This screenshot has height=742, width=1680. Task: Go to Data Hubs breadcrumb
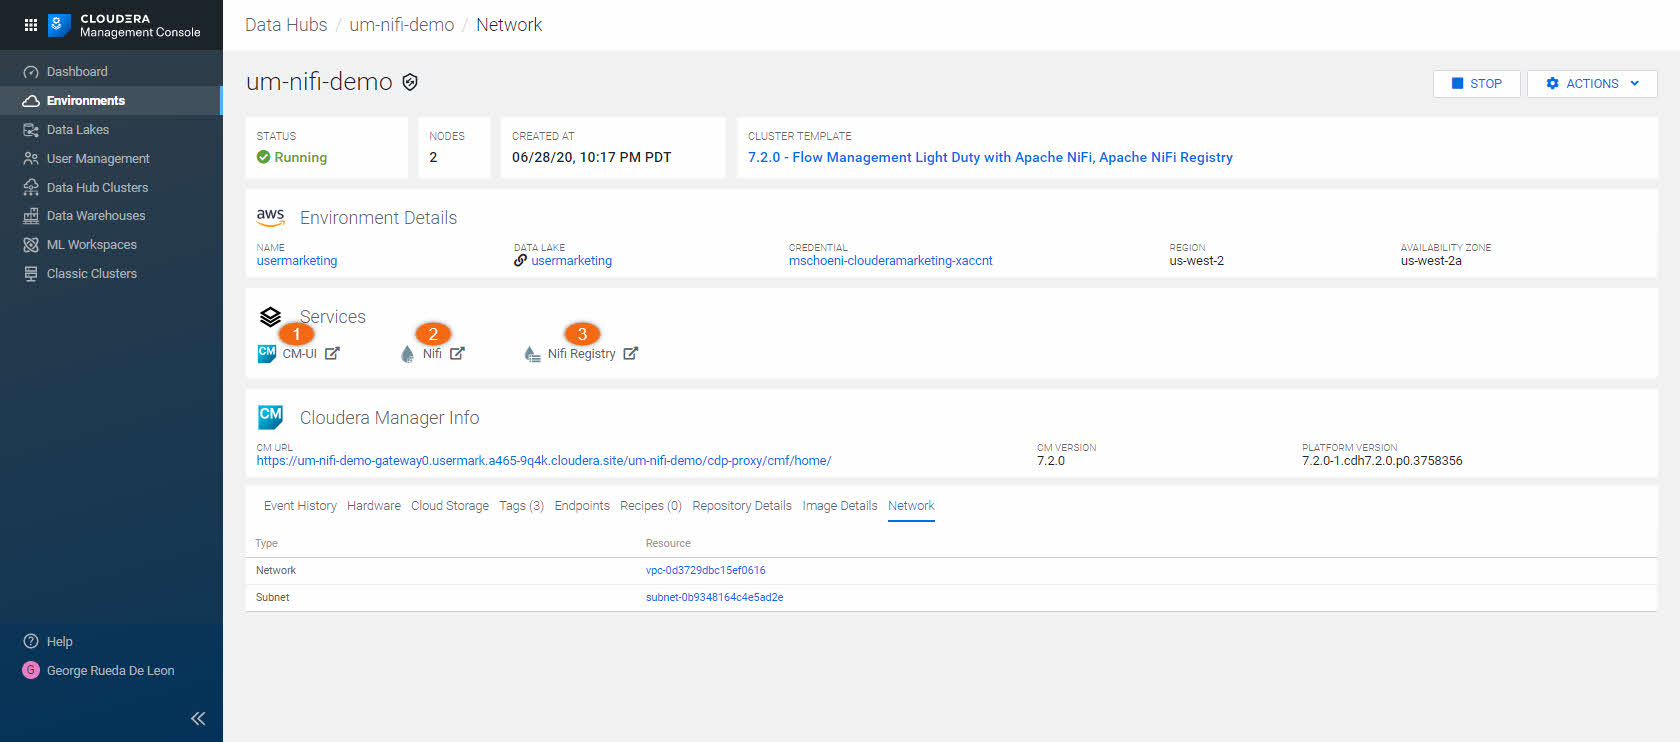[286, 25]
